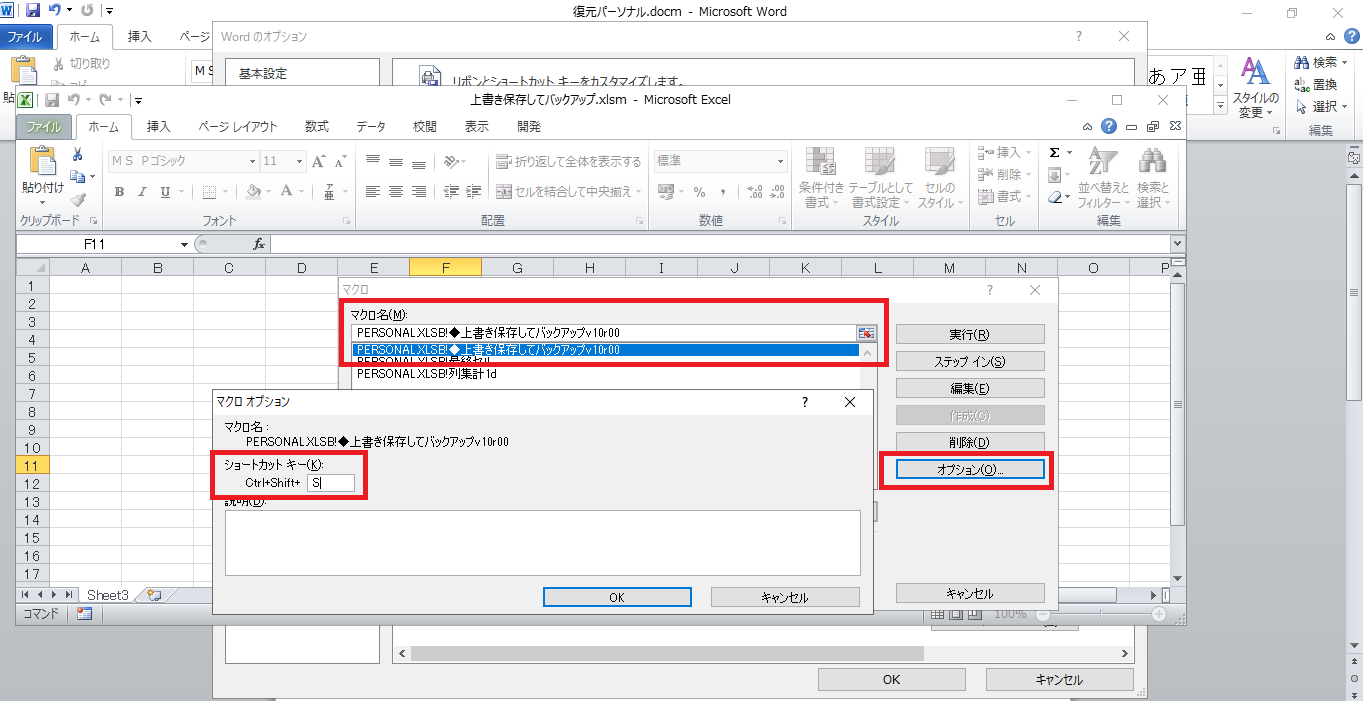Click the AutoSum sigma icon
The width and height of the screenshot is (1363, 701).
pos(1054,153)
